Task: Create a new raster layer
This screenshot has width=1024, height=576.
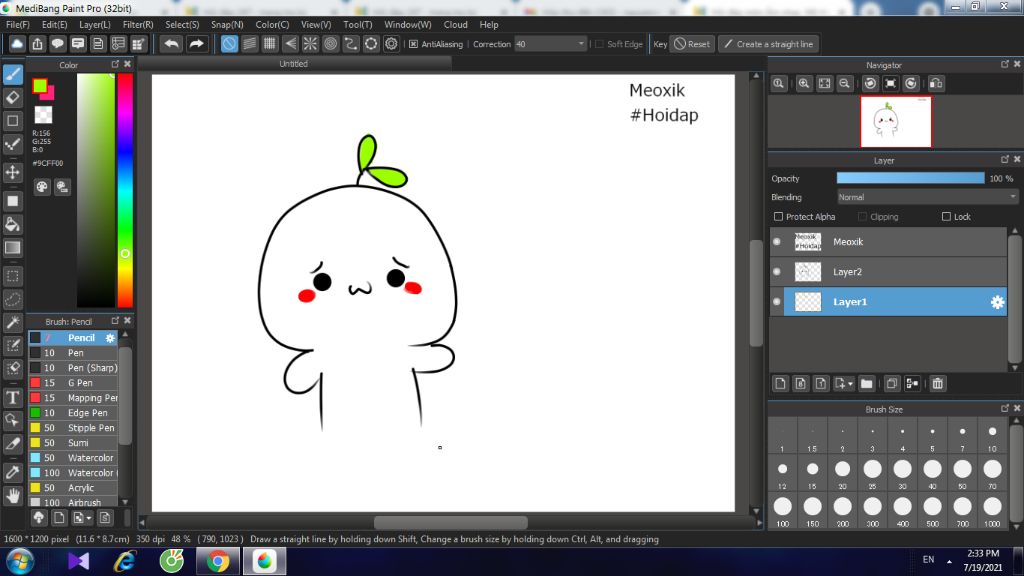Action: (780, 384)
